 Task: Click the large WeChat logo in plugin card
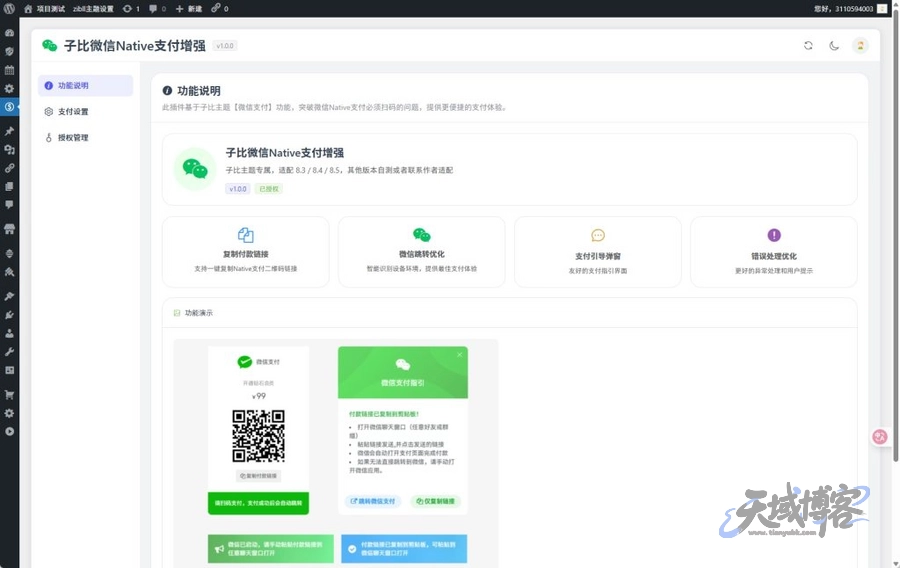click(195, 169)
